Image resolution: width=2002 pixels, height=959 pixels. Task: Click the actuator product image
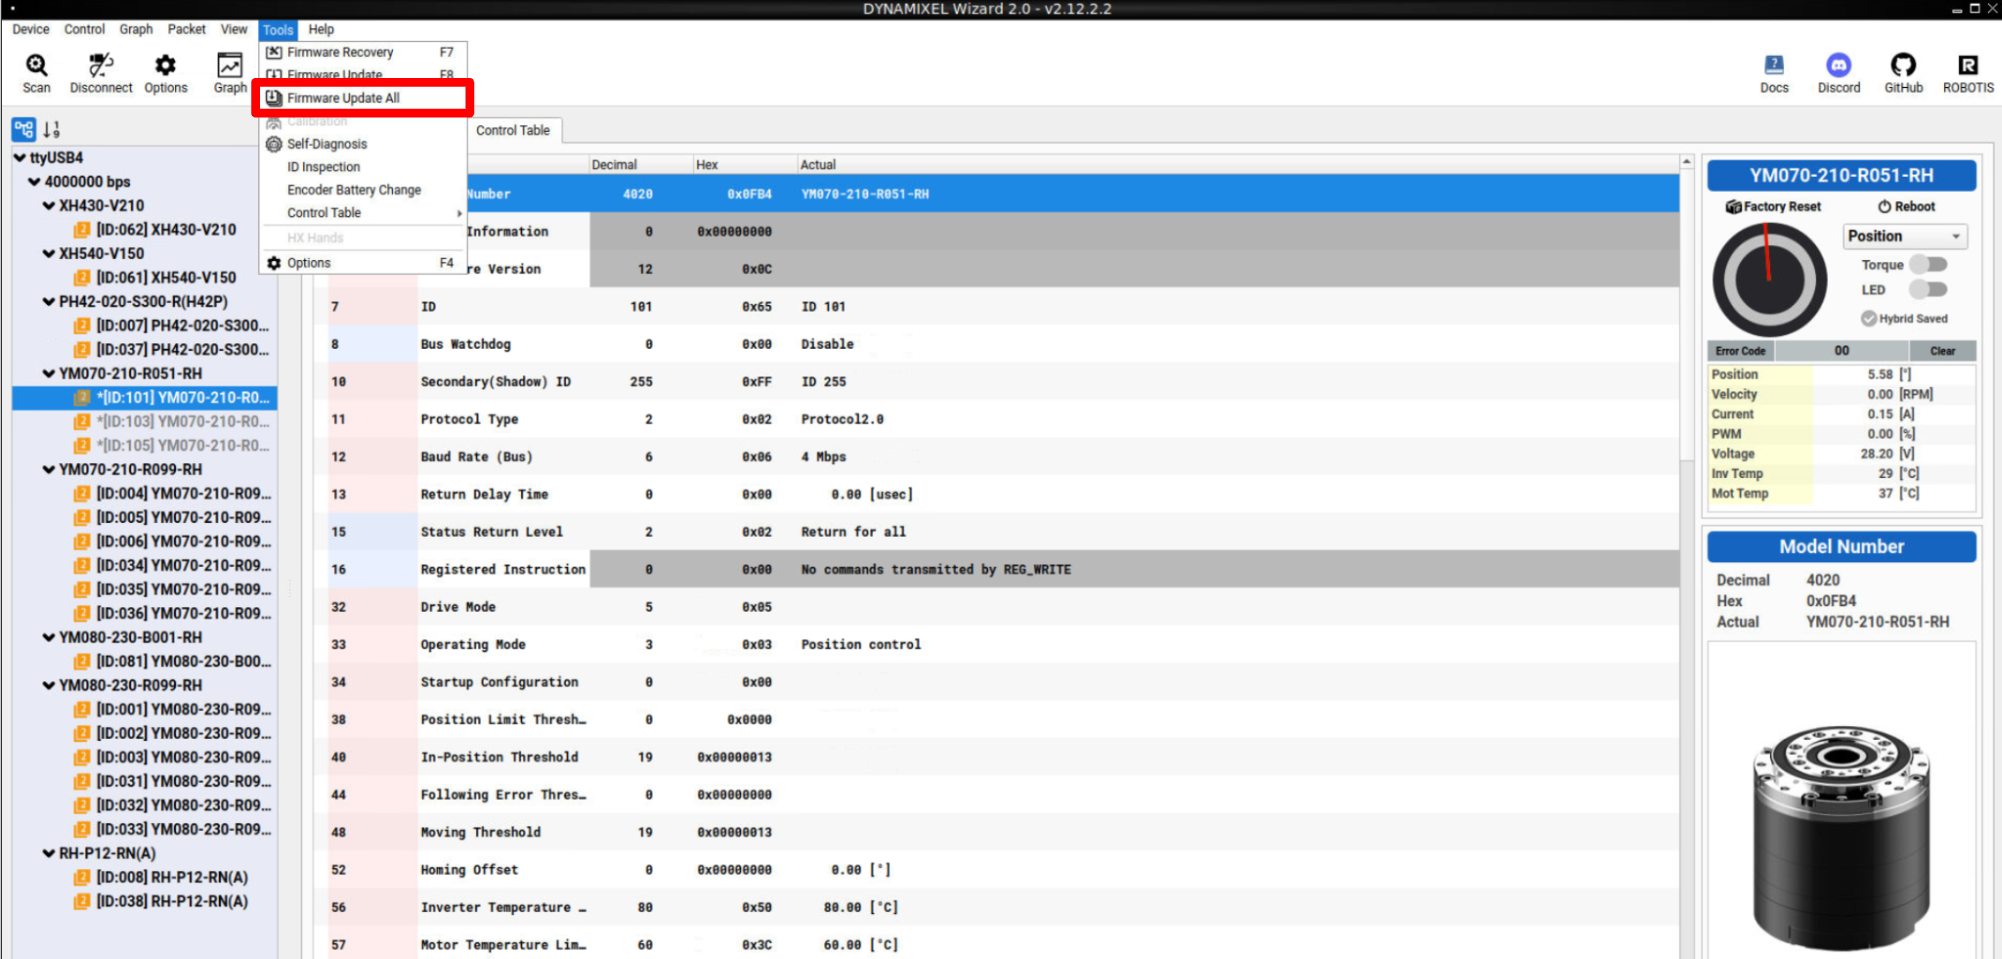1841,836
